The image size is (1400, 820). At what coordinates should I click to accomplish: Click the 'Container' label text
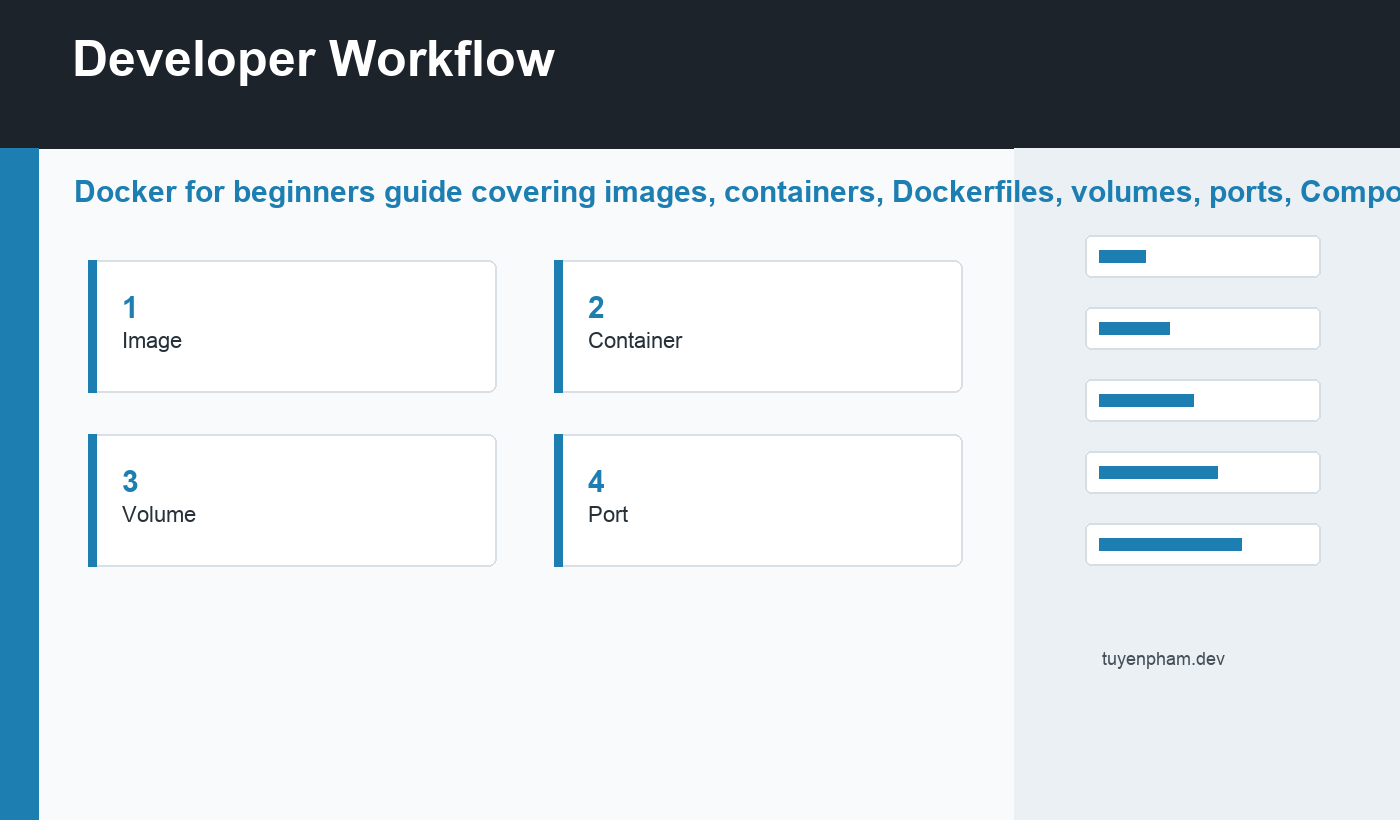(635, 340)
